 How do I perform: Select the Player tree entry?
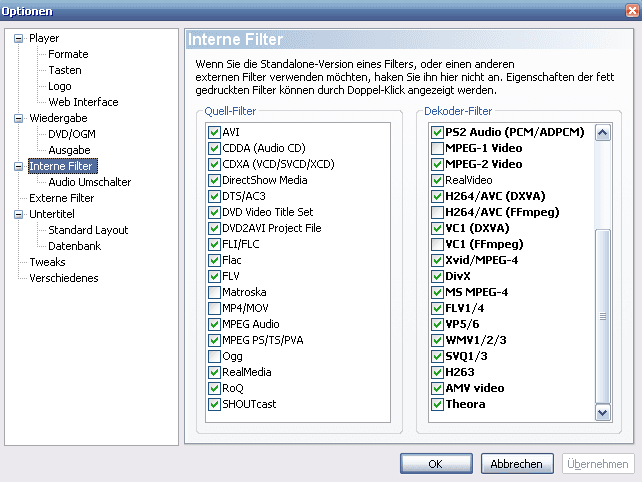(x=44, y=38)
